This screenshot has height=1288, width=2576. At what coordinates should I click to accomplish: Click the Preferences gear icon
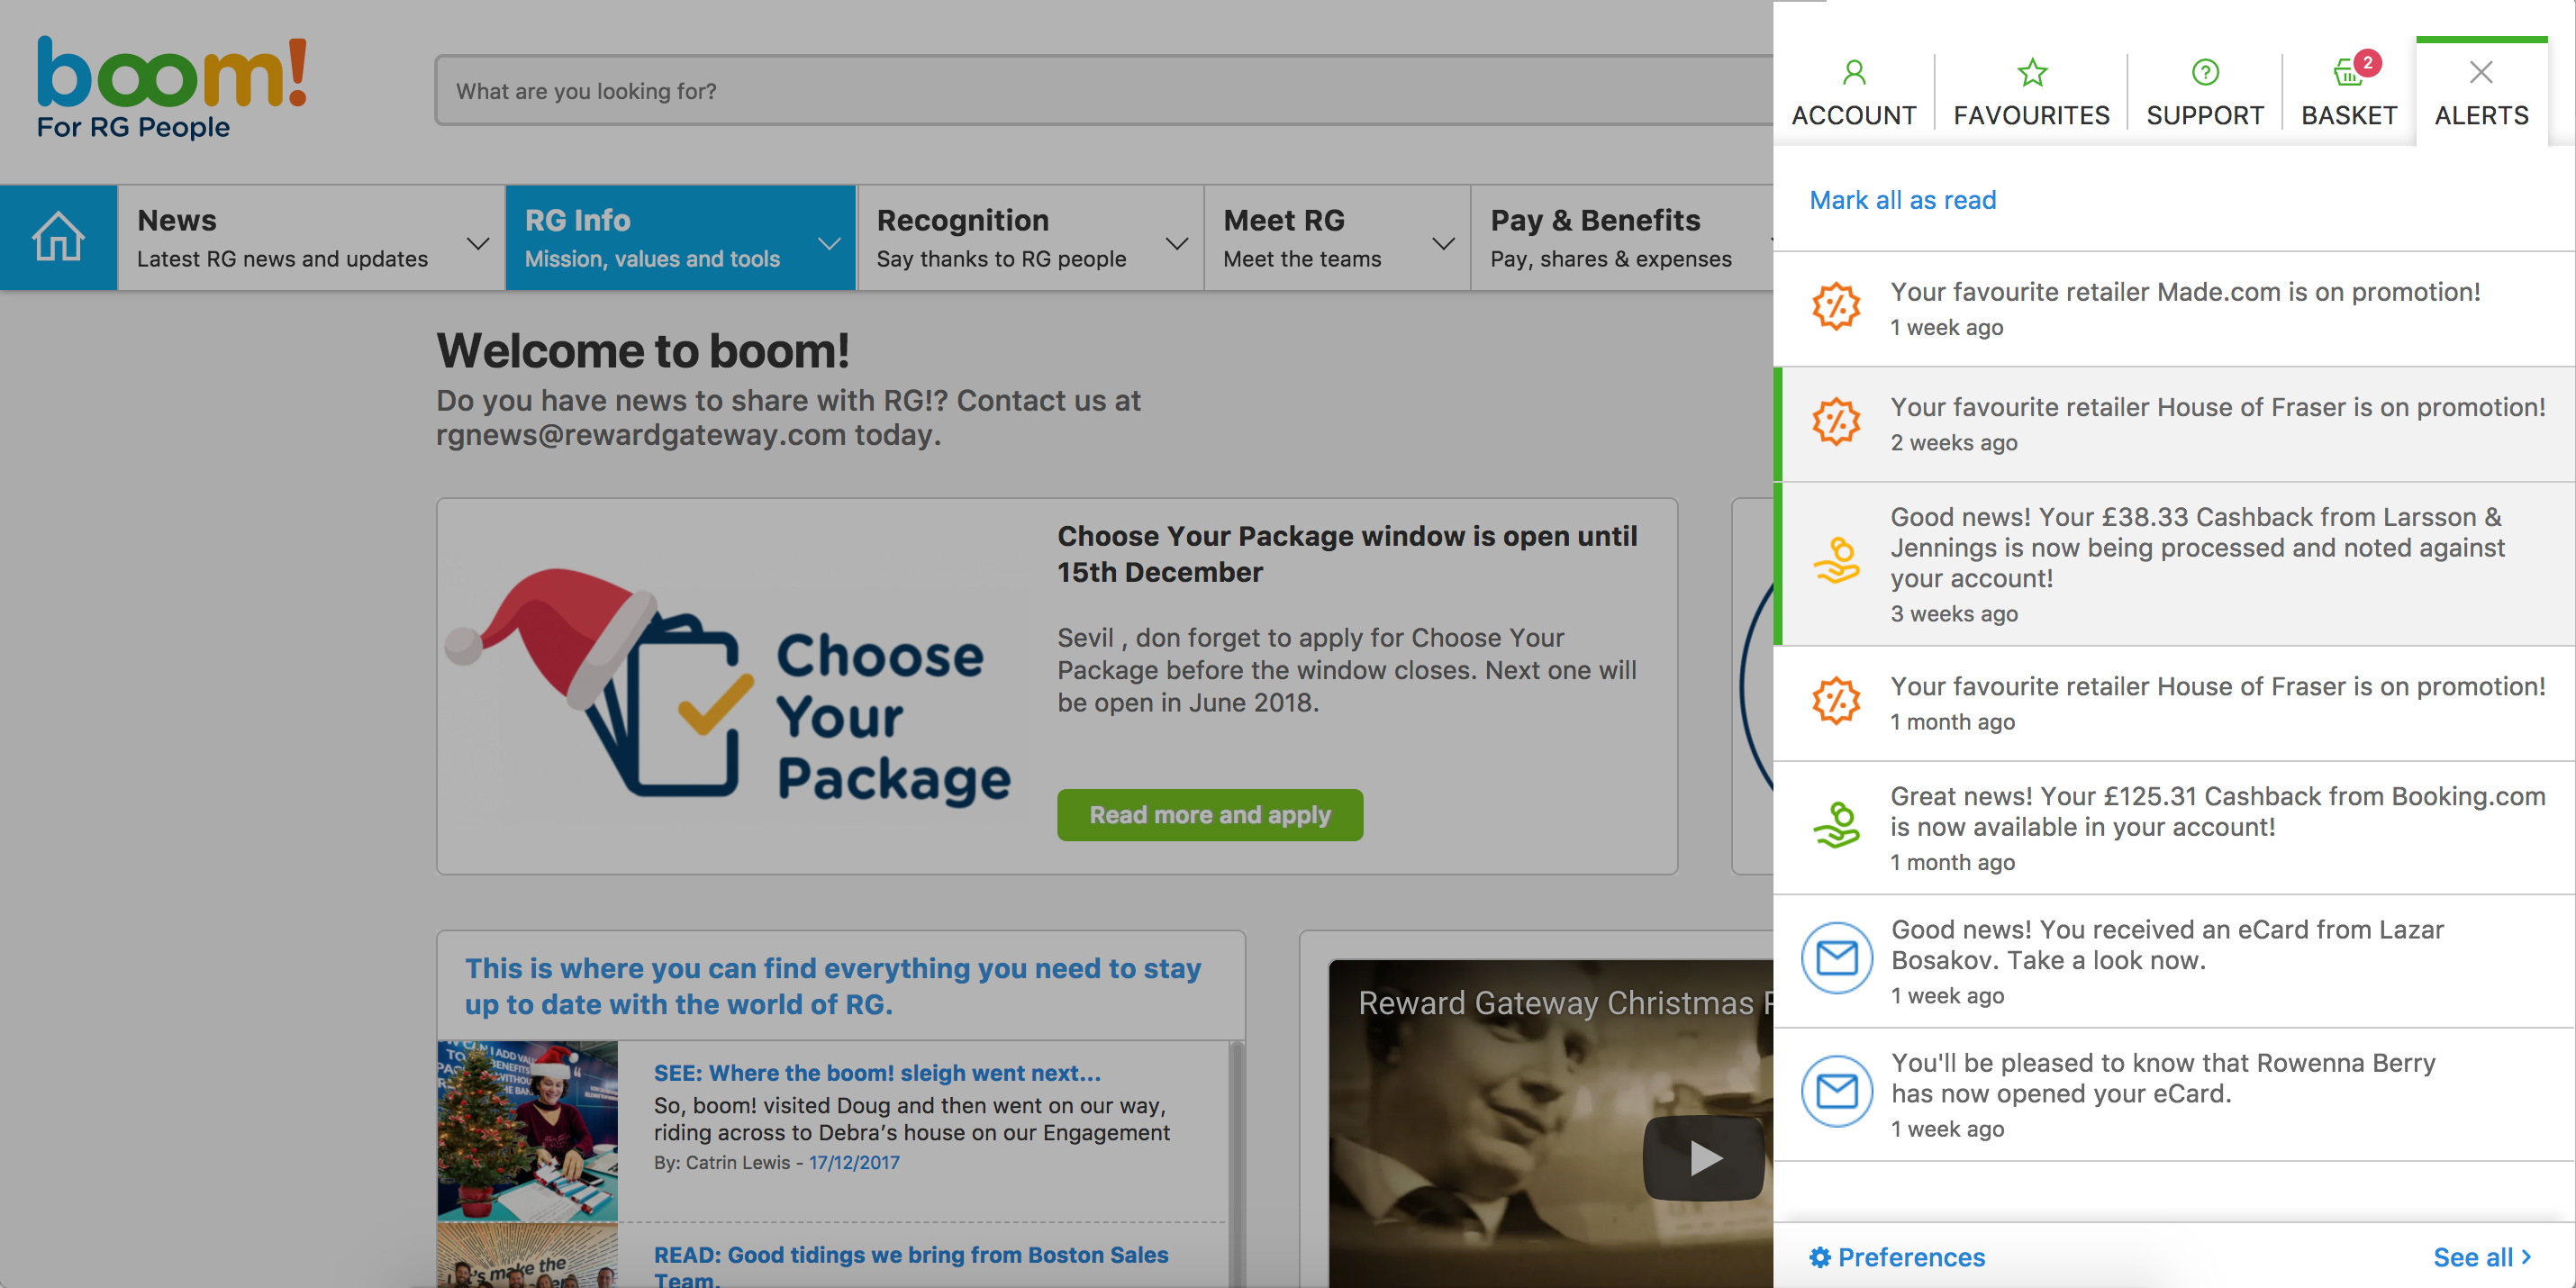coord(1820,1257)
